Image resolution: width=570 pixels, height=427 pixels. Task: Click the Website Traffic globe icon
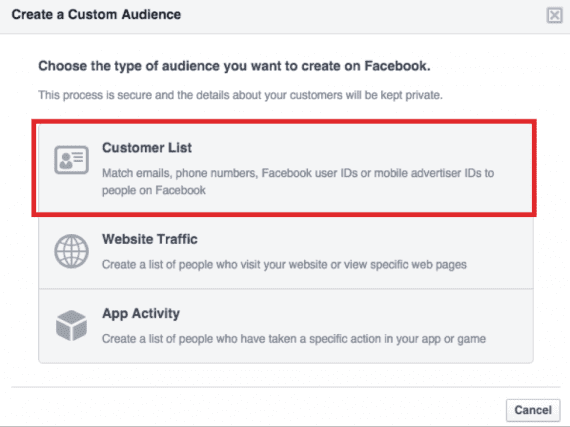(71, 251)
